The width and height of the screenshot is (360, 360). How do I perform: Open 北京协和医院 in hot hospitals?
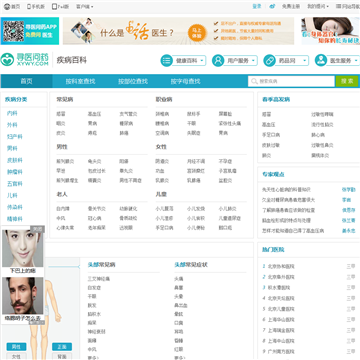point(281,267)
